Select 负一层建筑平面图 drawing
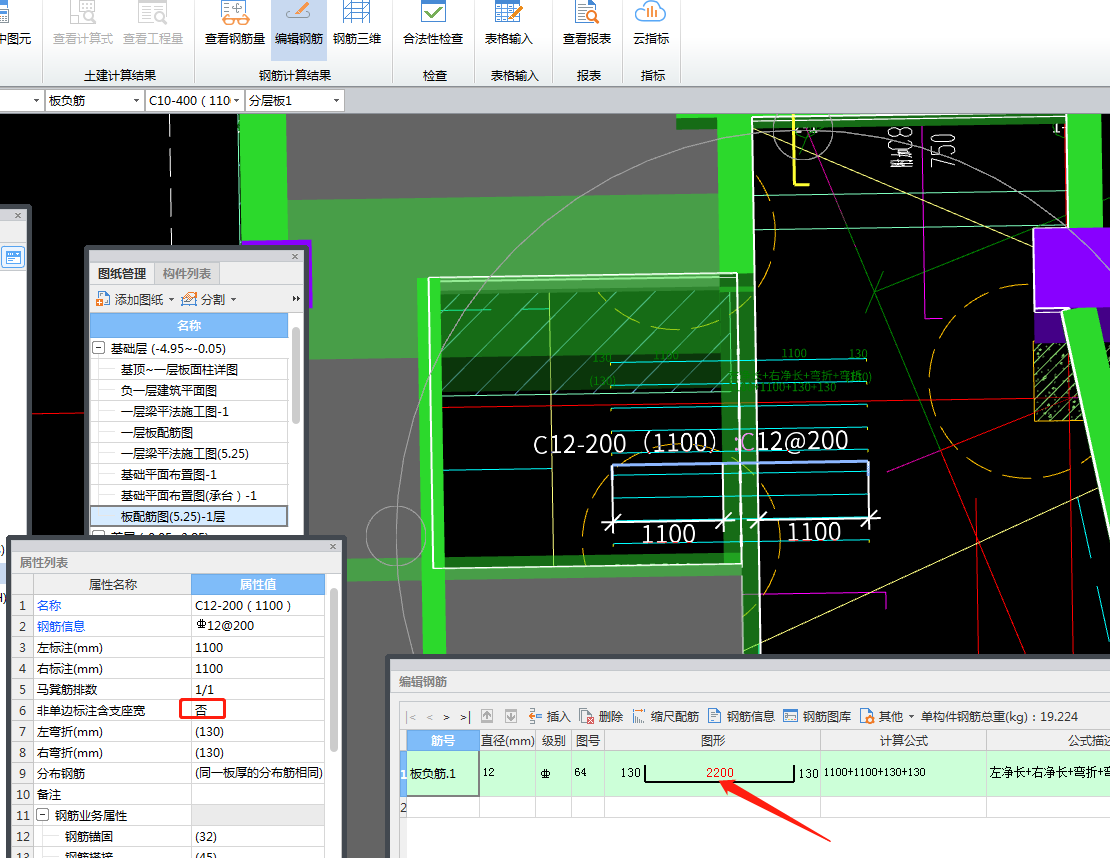 pos(168,391)
